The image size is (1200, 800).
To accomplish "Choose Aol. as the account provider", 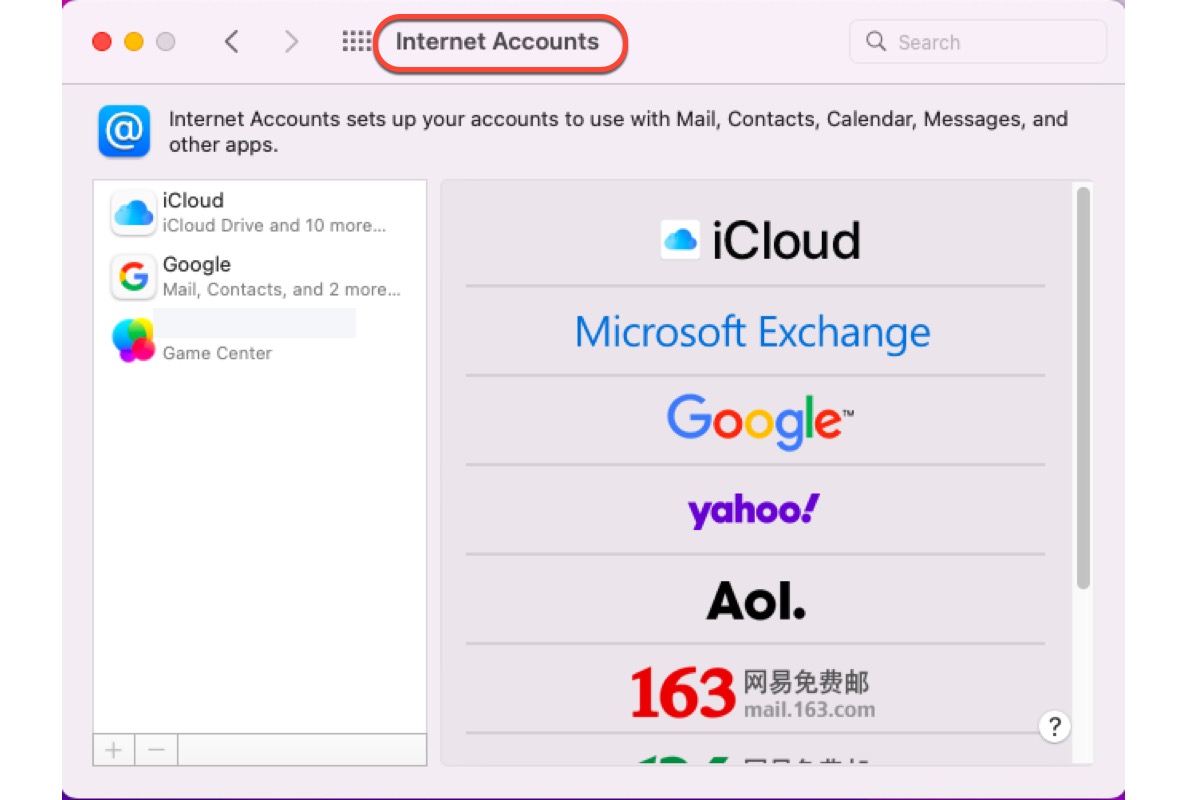I will coord(756,600).
